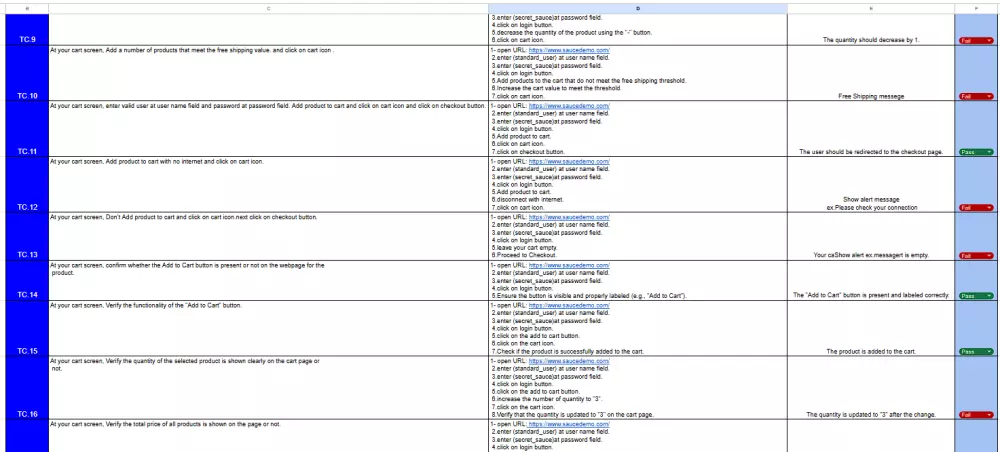Open the TC.11 Pass status dropdown
Screen dimensions: 1000x452
[x=976, y=152]
